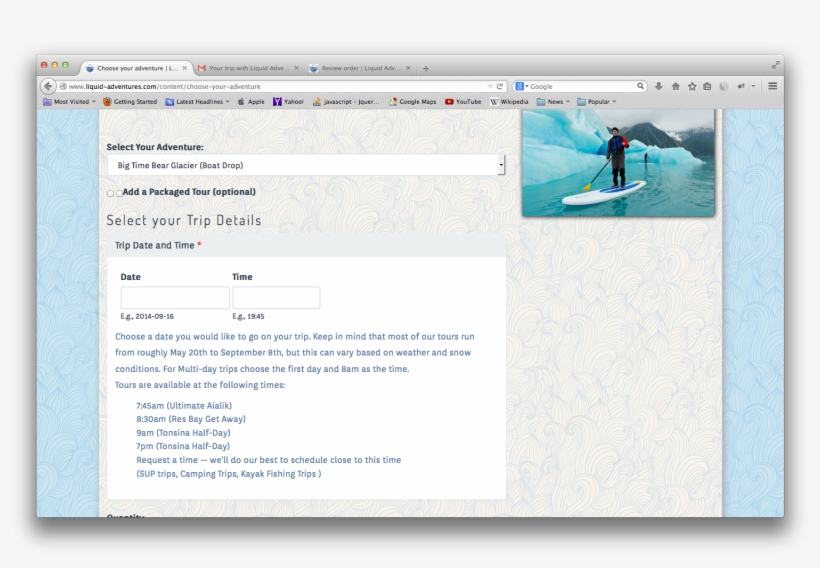Open Latest Headlines feed dropdown

click(198, 101)
